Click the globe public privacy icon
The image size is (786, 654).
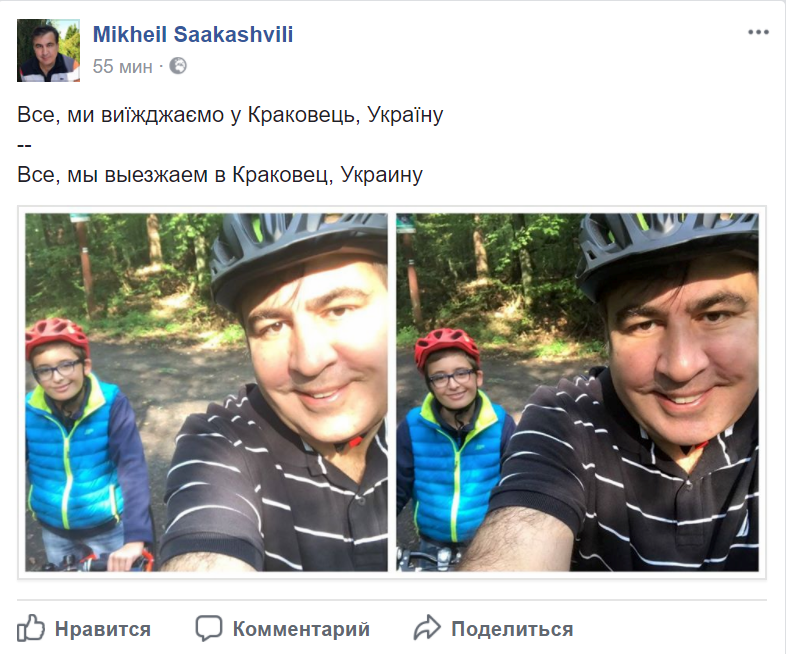[178, 66]
